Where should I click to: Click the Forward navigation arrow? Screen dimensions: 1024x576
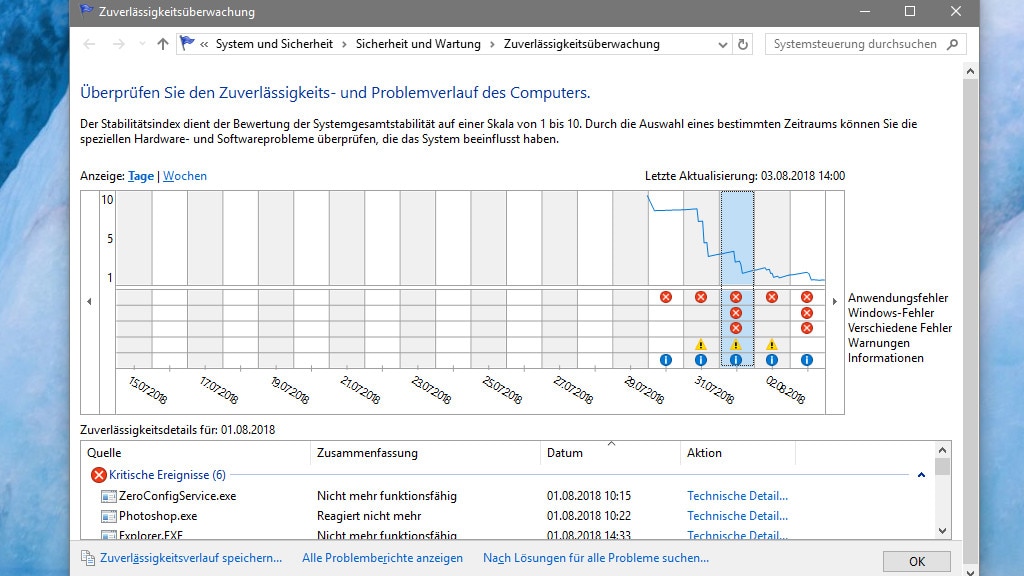coord(118,44)
